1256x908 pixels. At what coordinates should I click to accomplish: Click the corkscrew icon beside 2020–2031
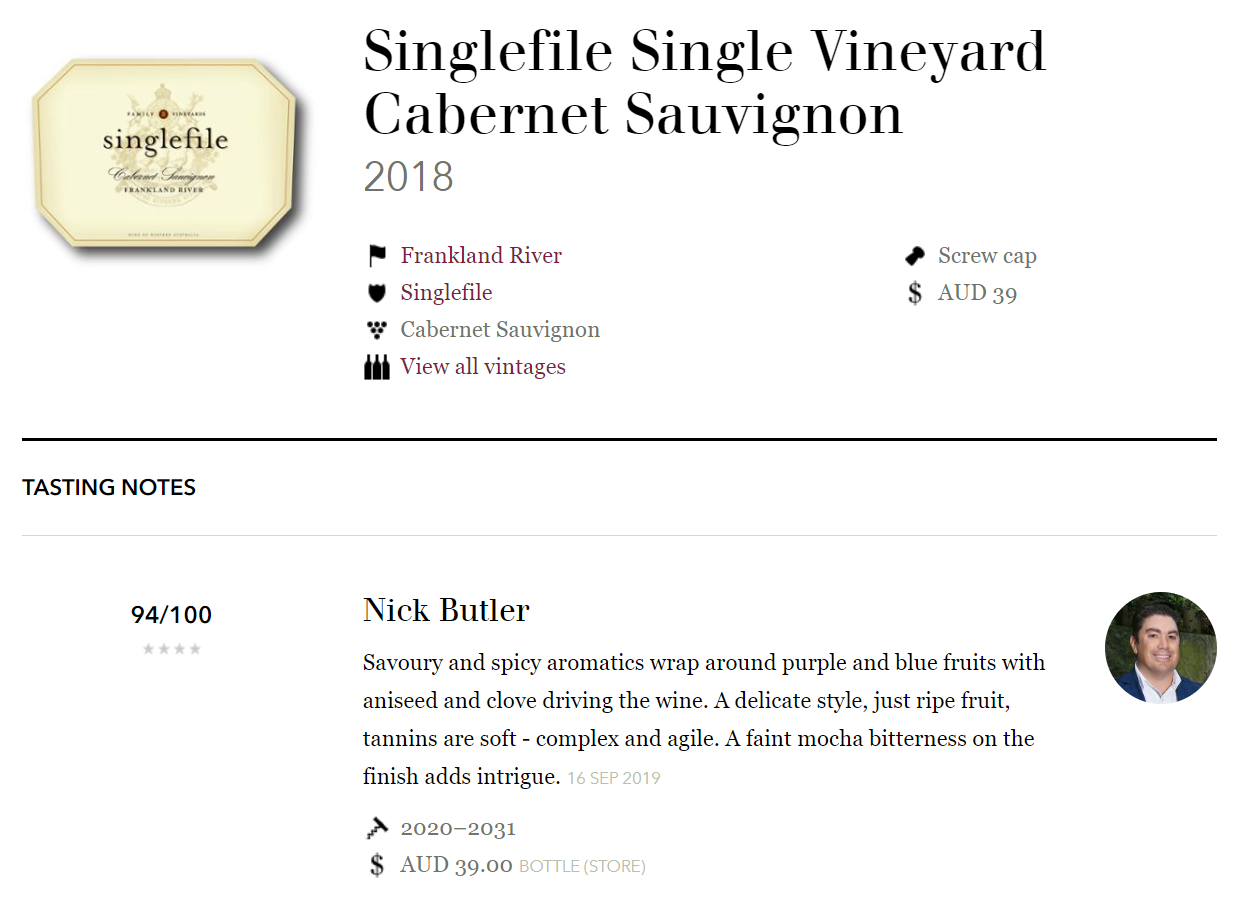pyautogui.click(x=376, y=828)
